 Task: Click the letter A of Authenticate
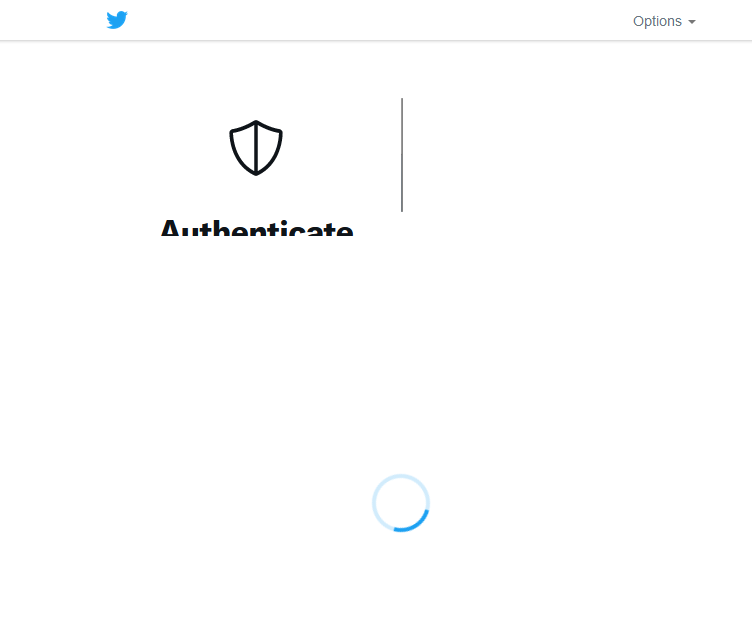click(170, 227)
